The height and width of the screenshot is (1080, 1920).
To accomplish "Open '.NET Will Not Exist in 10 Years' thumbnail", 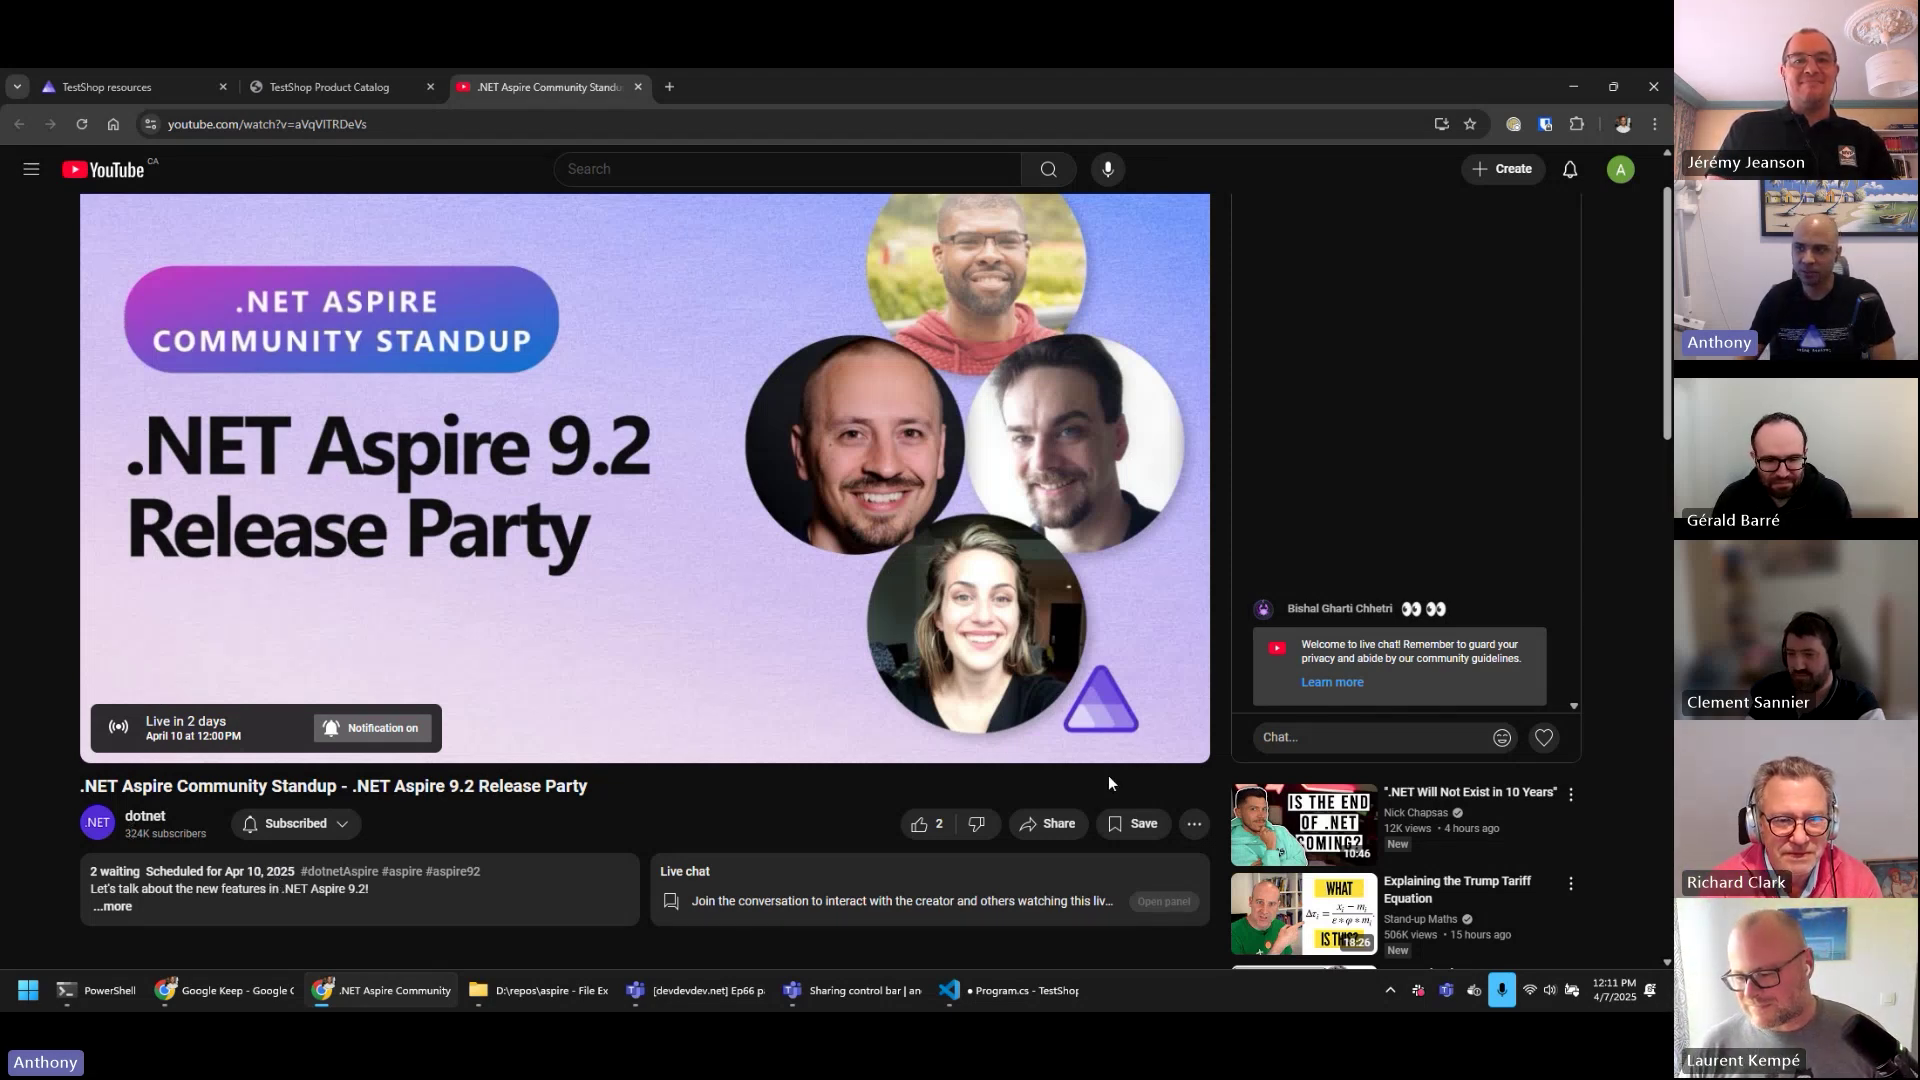I will pos(1304,825).
